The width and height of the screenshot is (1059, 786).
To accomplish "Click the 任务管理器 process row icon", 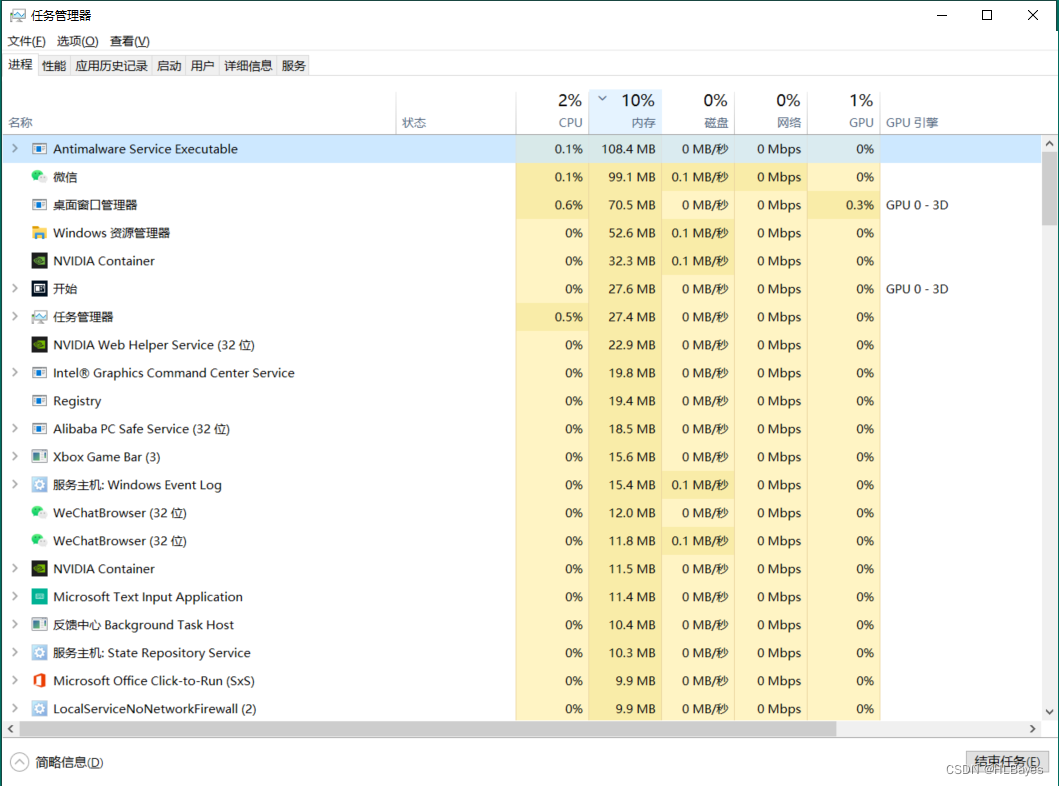I will coord(39,317).
